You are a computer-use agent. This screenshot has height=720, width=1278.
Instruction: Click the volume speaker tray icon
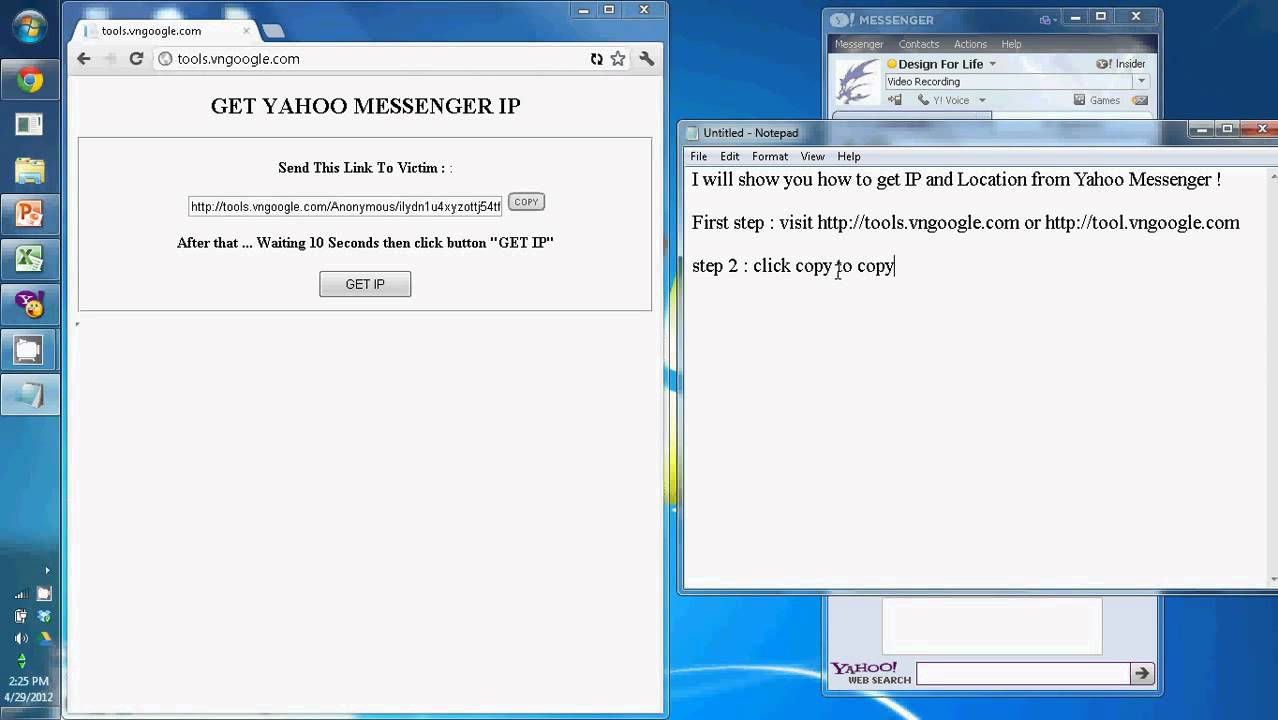pos(21,638)
